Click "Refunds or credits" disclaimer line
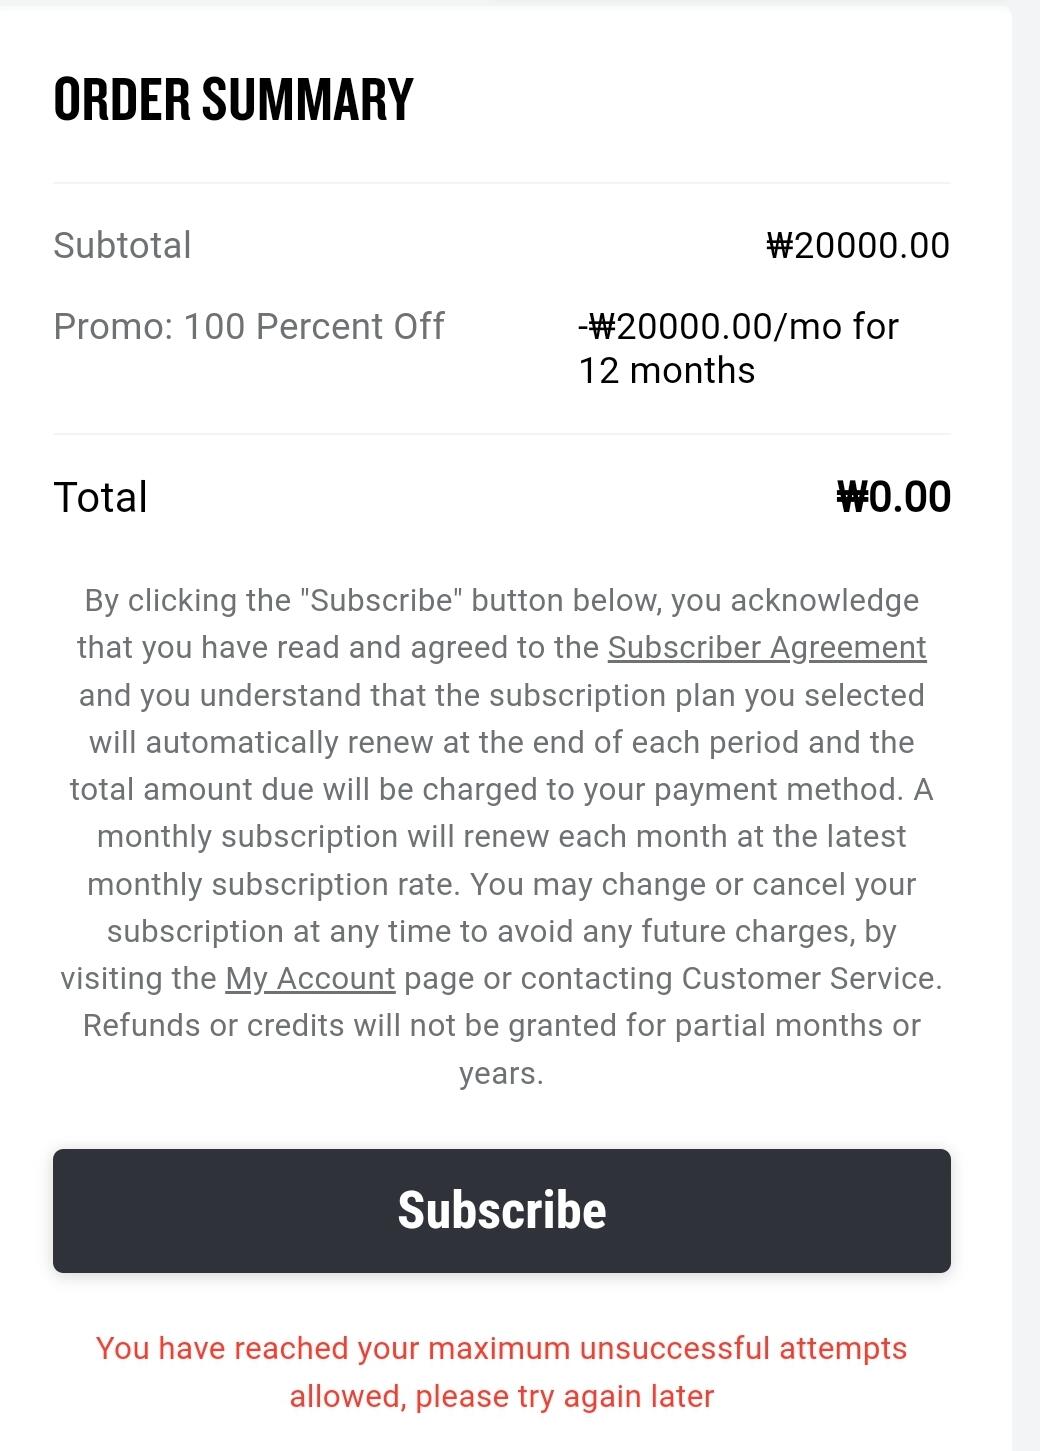 501,1026
